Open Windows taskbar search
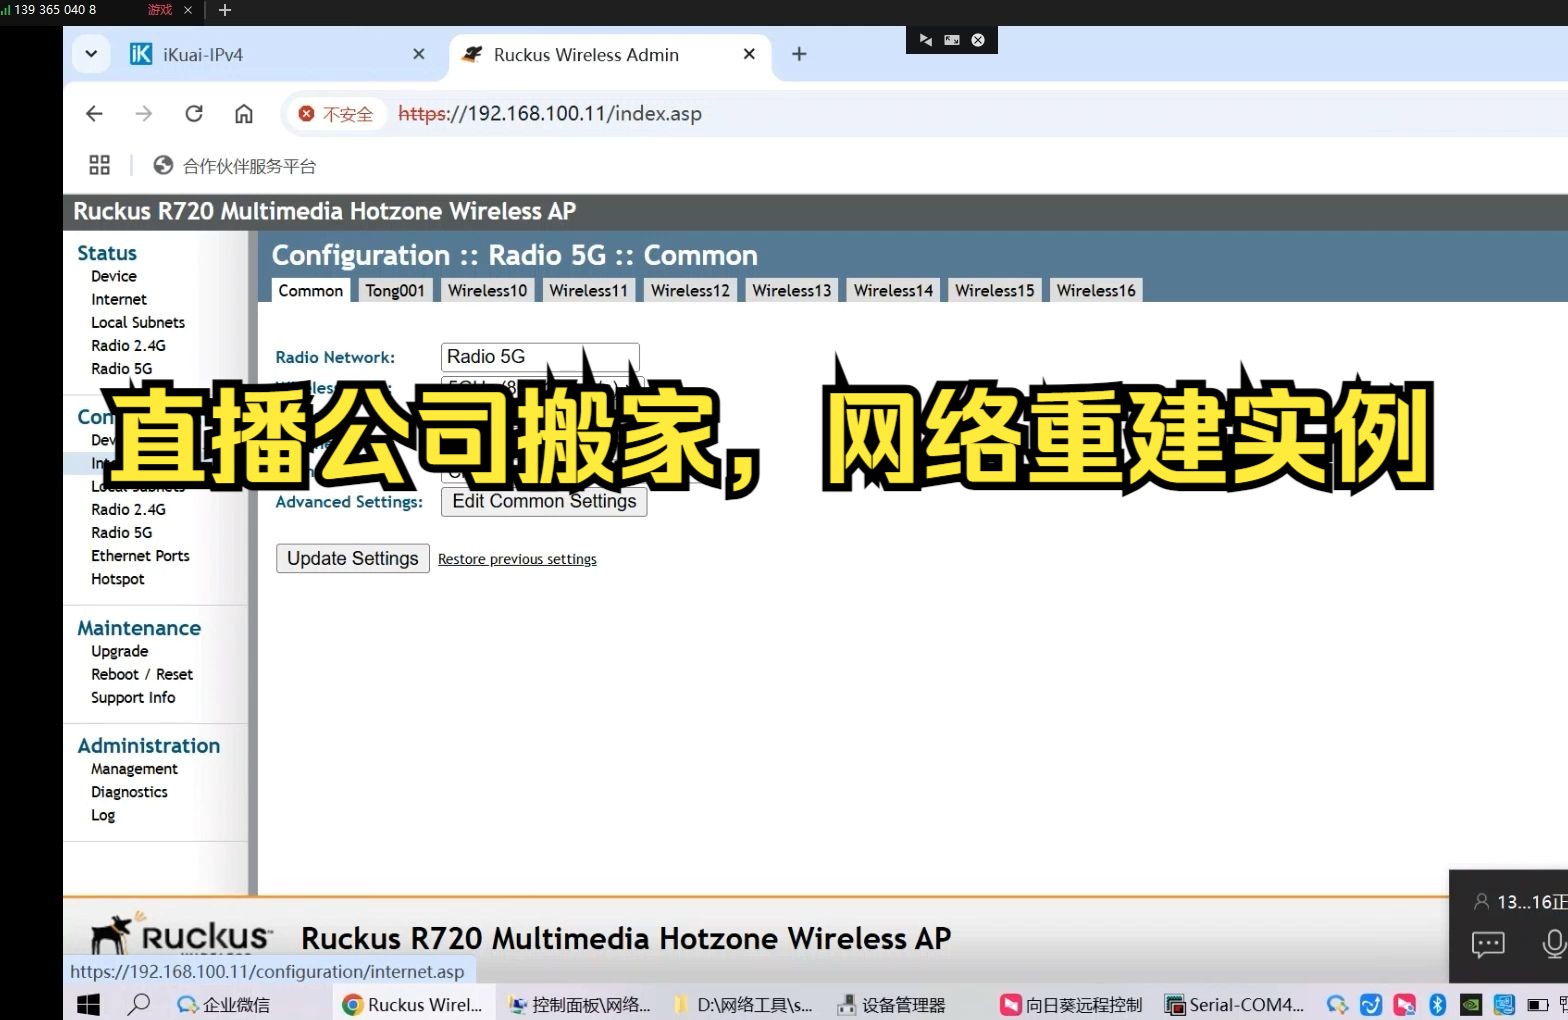 139,1004
